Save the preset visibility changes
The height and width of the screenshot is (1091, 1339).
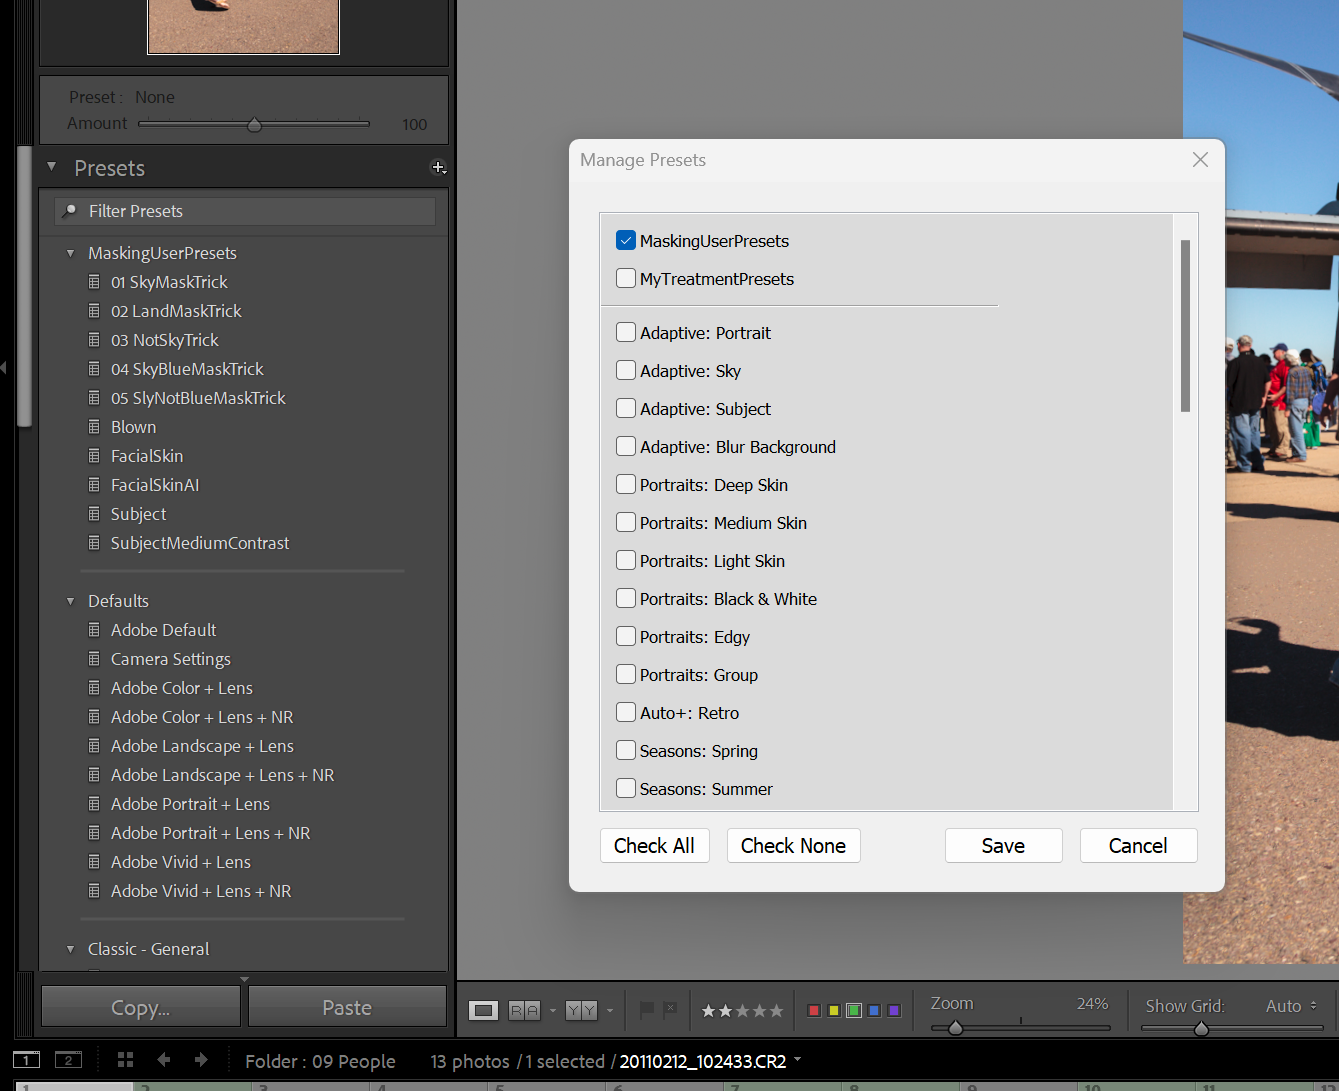point(1003,845)
